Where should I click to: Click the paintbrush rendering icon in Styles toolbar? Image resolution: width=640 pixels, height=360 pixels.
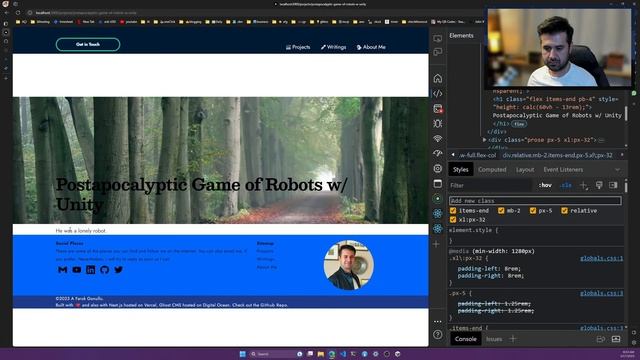click(x=599, y=185)
